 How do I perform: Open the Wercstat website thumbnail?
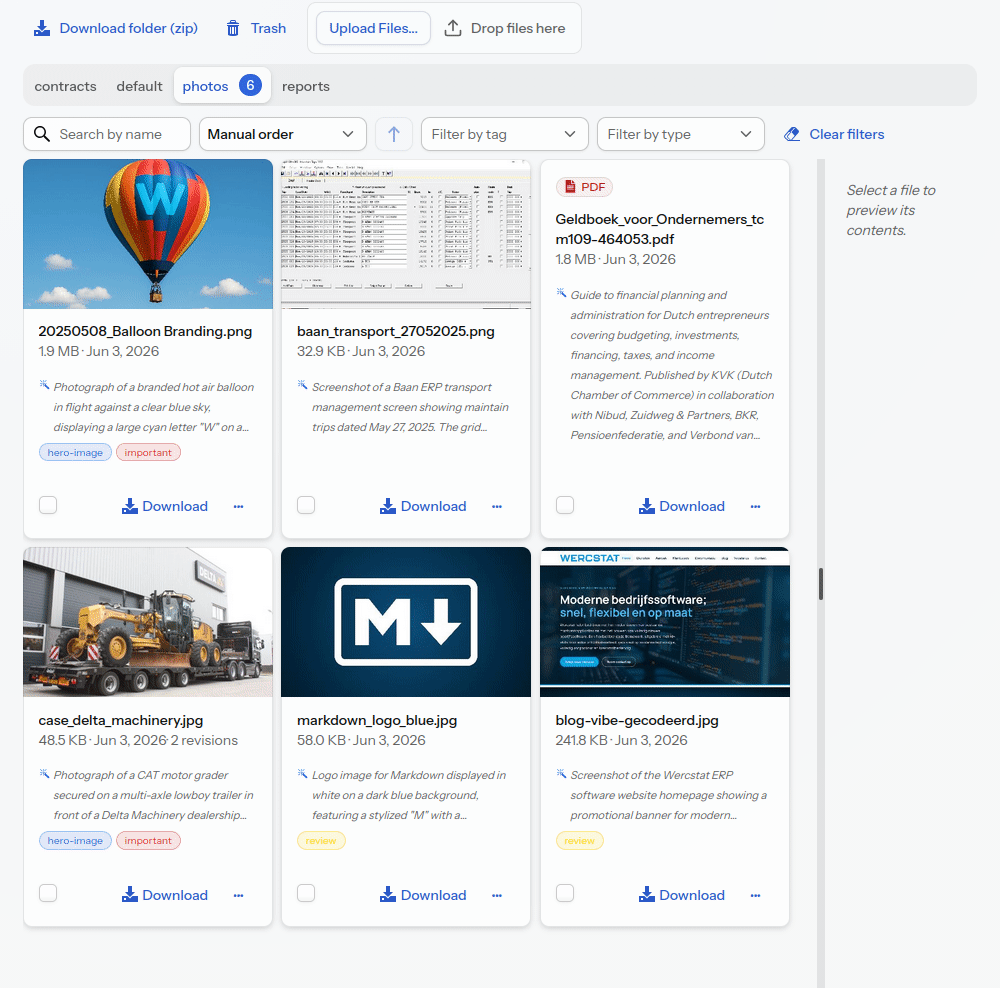[665, 622]
